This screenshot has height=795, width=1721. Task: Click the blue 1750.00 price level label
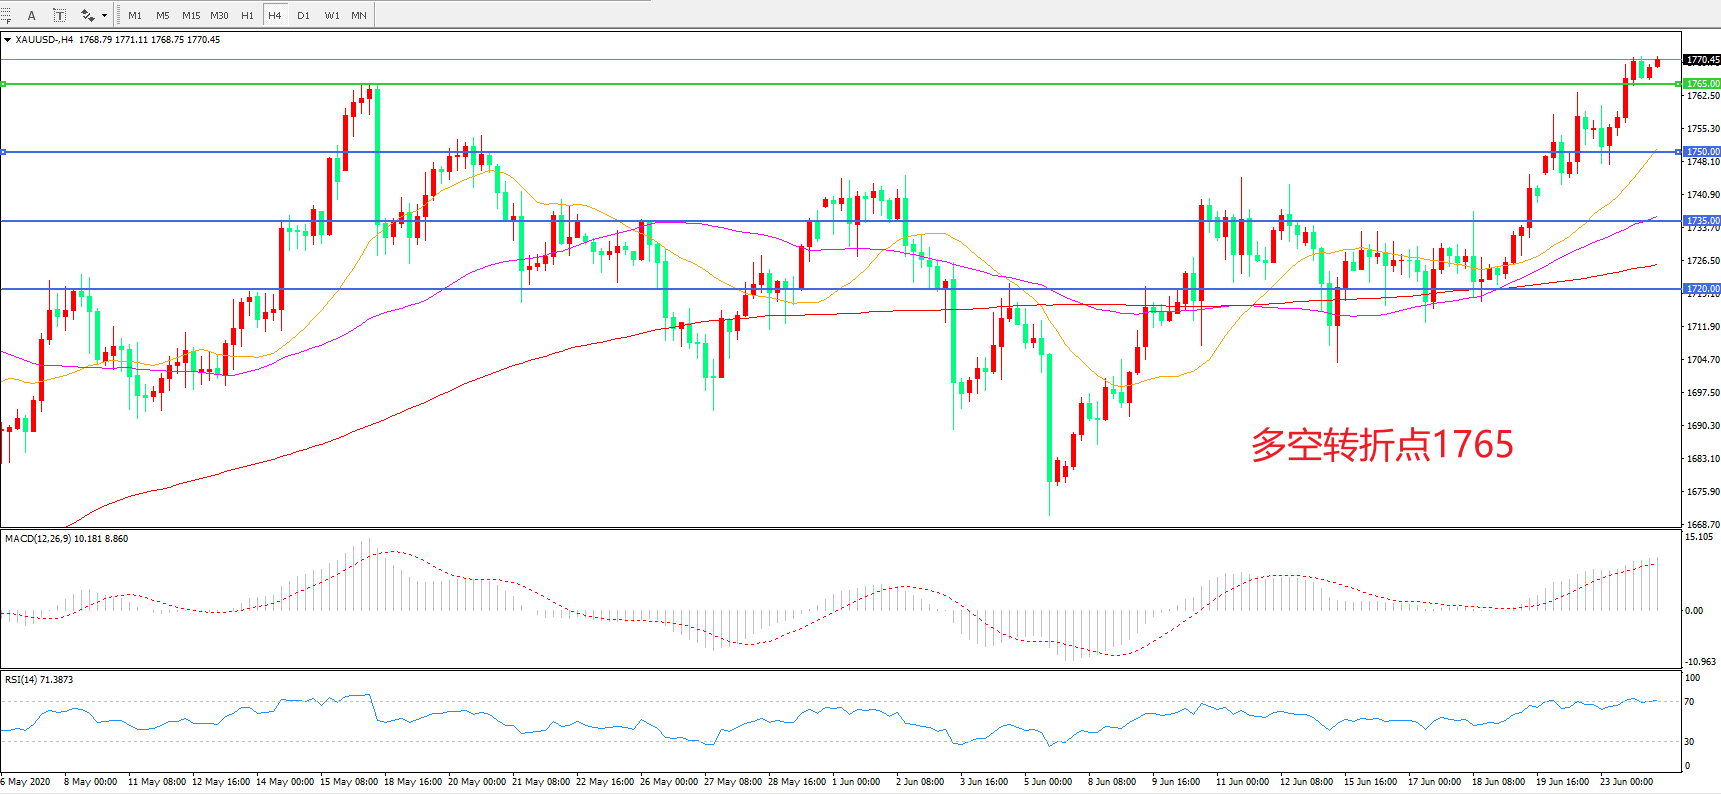(1702, 152)
